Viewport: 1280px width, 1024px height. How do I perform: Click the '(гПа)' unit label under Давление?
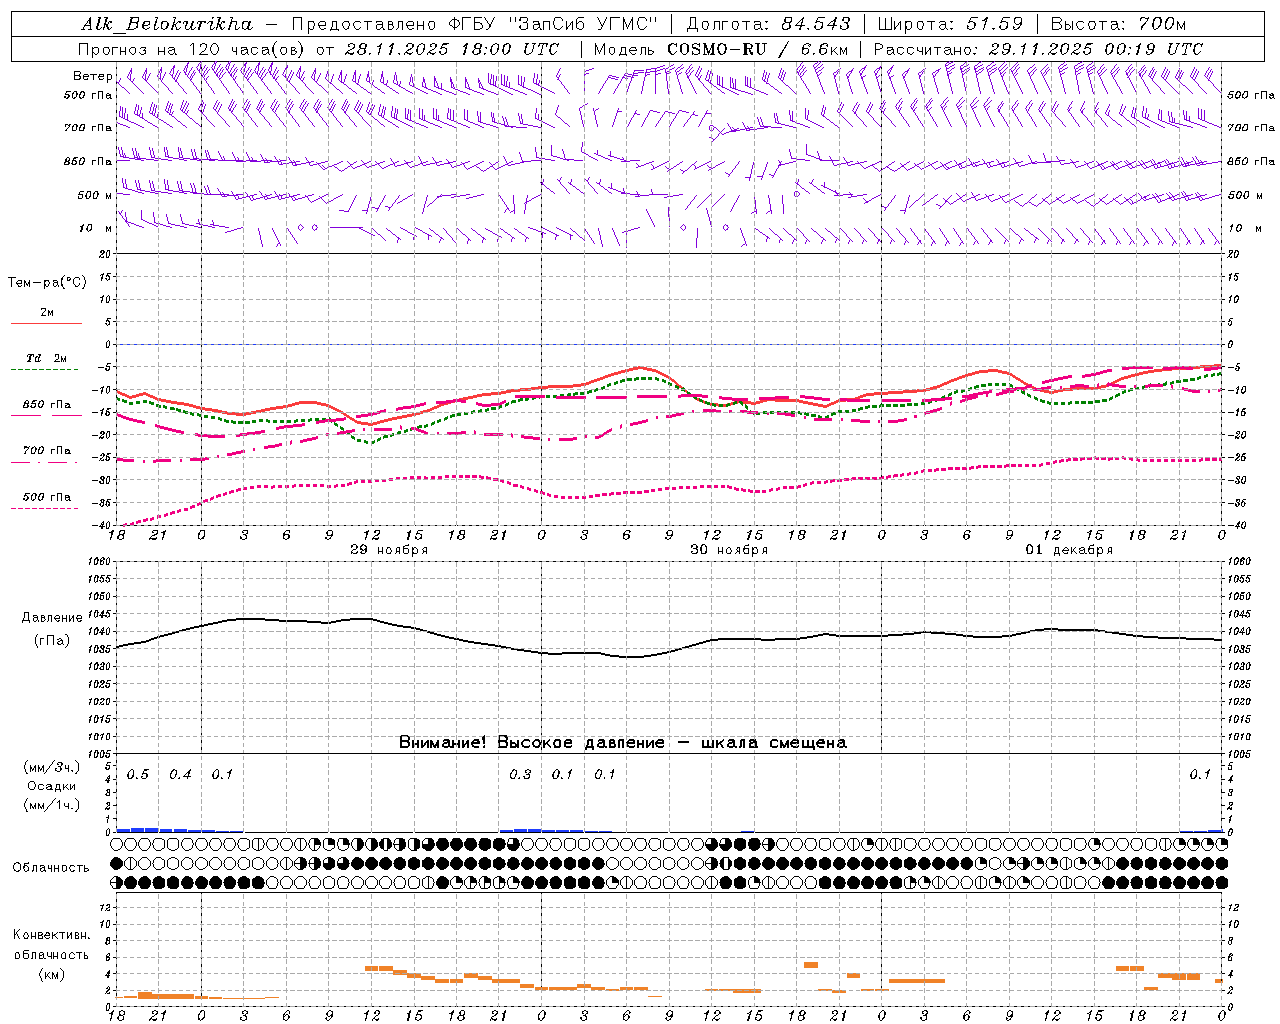(x=52, y=640)
